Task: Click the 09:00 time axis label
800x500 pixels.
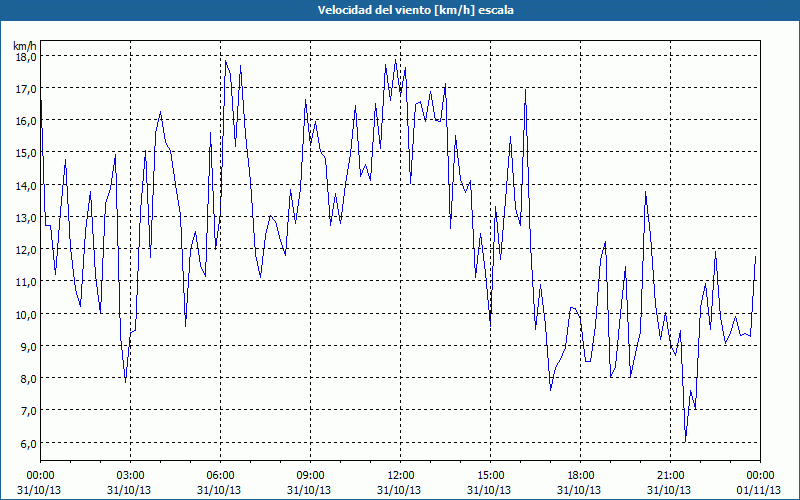Action: click(x=310, y=476)
